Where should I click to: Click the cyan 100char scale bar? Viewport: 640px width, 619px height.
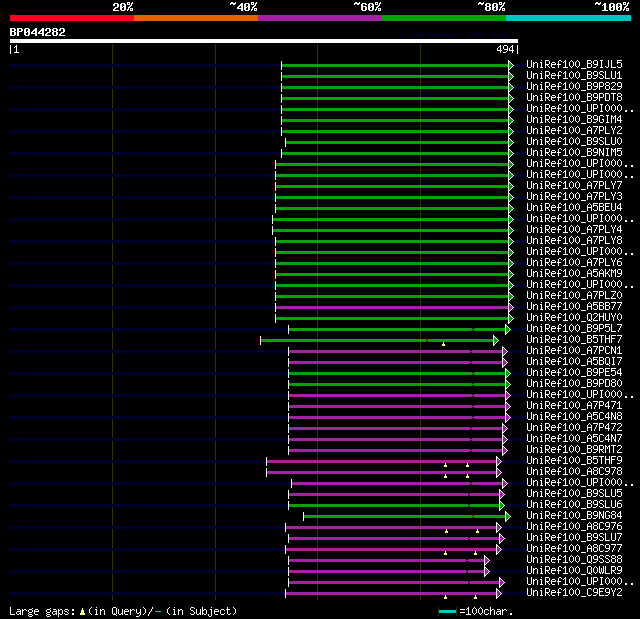click(x=447, y=611)
